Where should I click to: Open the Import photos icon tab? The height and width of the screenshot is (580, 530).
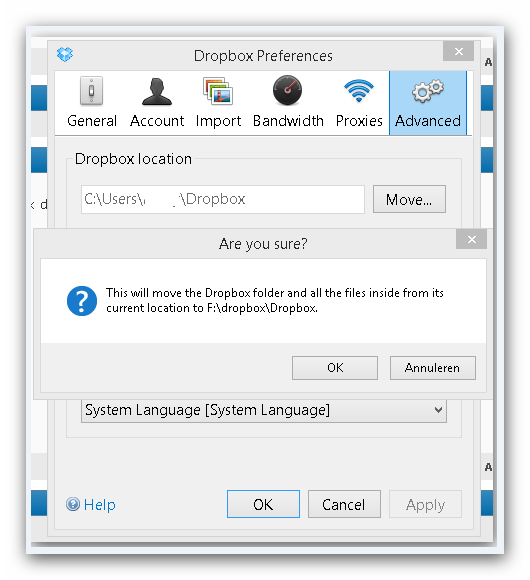(218, 103)
